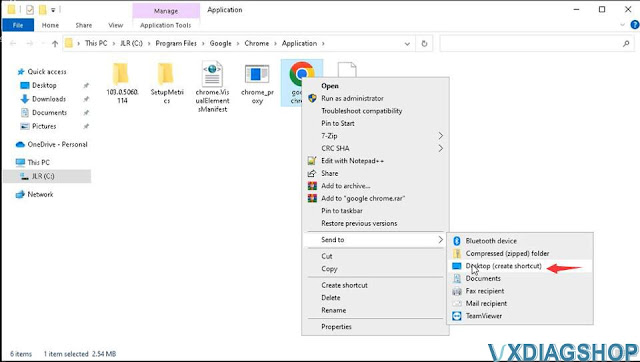
Task: Select the chrome_proxy application icon
Action: [x=257, y=74]
